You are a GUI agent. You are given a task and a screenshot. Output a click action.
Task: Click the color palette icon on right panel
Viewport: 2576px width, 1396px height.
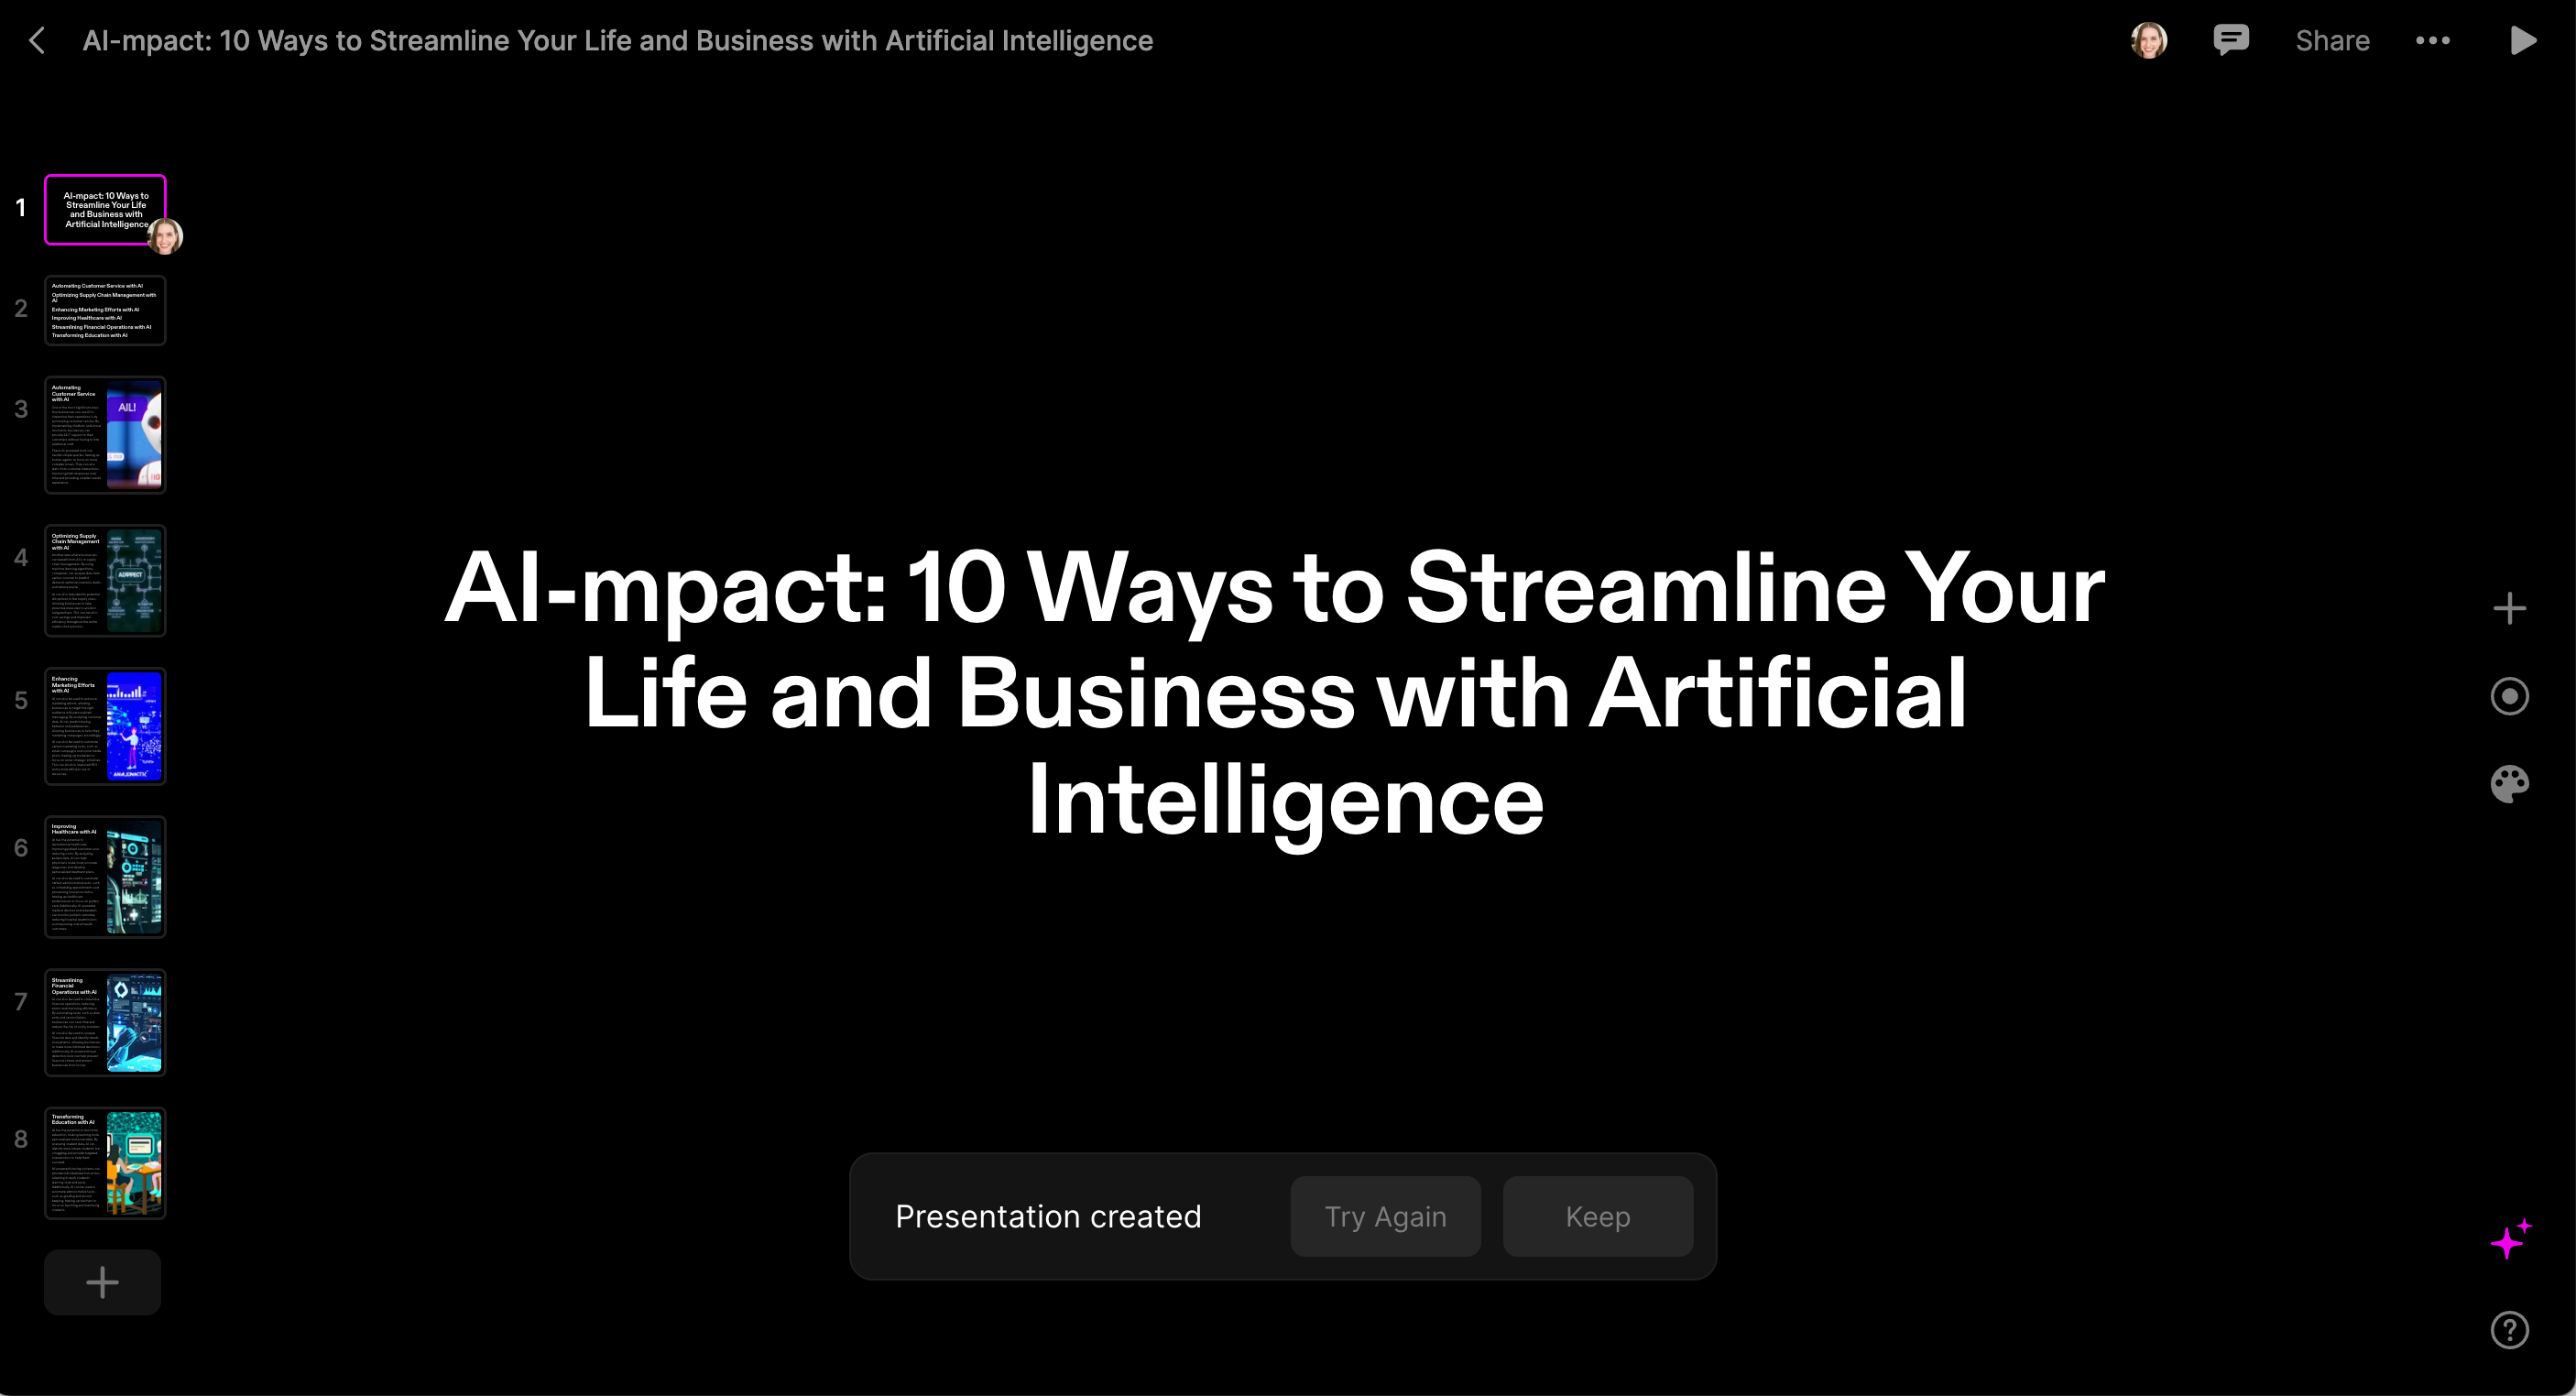tap(2509, 784)
